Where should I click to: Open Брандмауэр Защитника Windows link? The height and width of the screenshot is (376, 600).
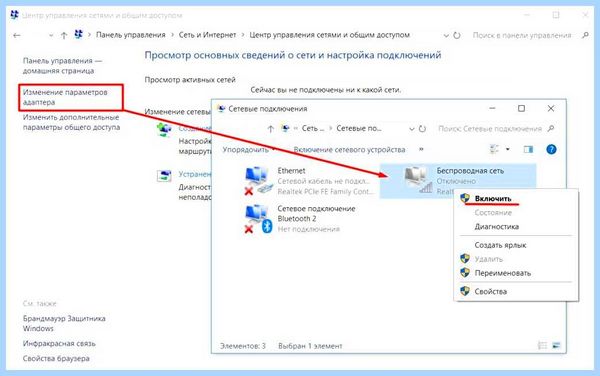64,323
